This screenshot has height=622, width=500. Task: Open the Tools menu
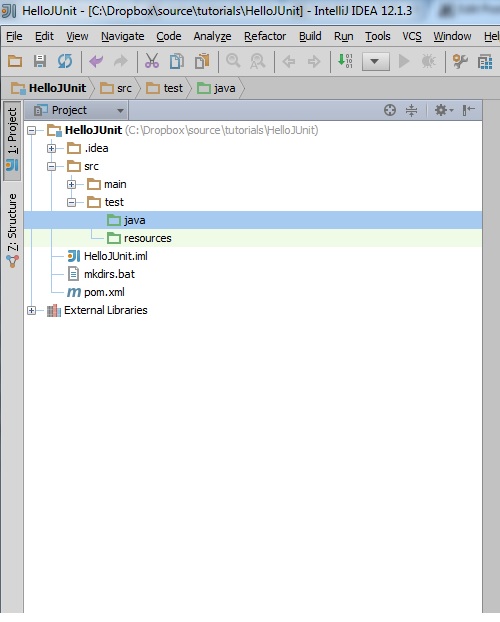(378, 36)
